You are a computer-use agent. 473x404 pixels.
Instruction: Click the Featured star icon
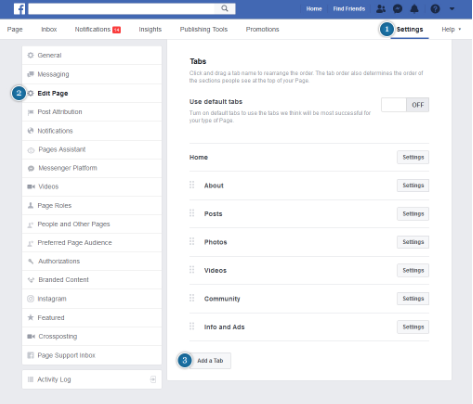[31, 317]
